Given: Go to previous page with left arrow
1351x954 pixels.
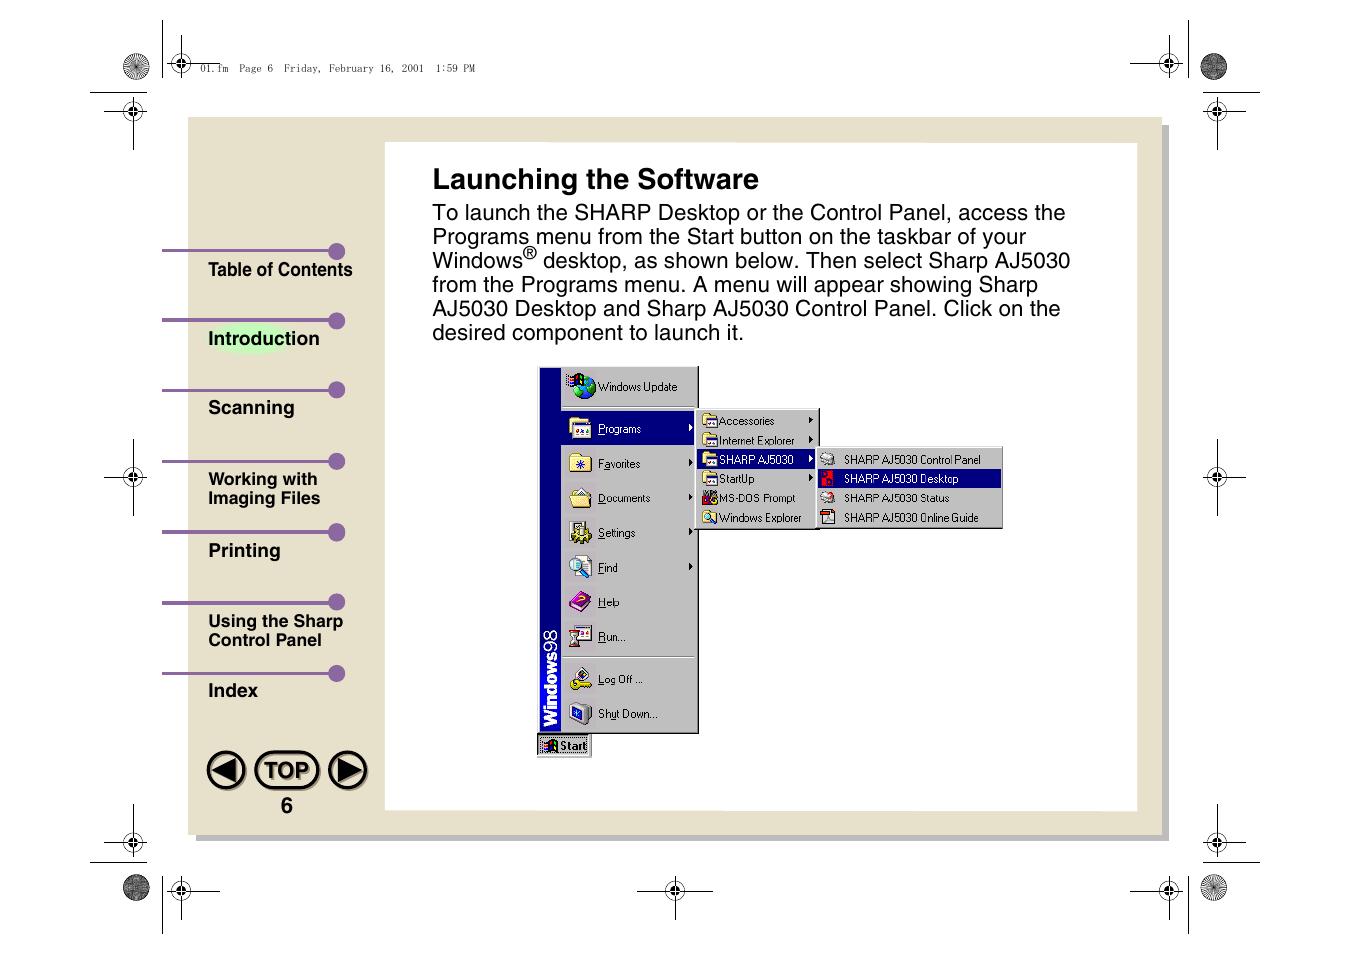Looking at the screenshot, I should 226,770.
